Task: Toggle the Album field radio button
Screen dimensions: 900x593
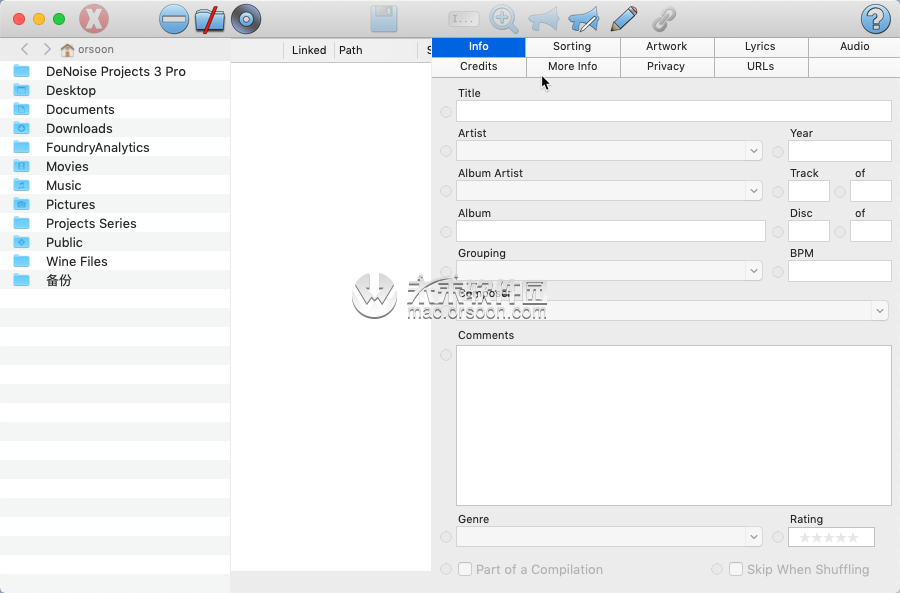Action: point(446,232)
